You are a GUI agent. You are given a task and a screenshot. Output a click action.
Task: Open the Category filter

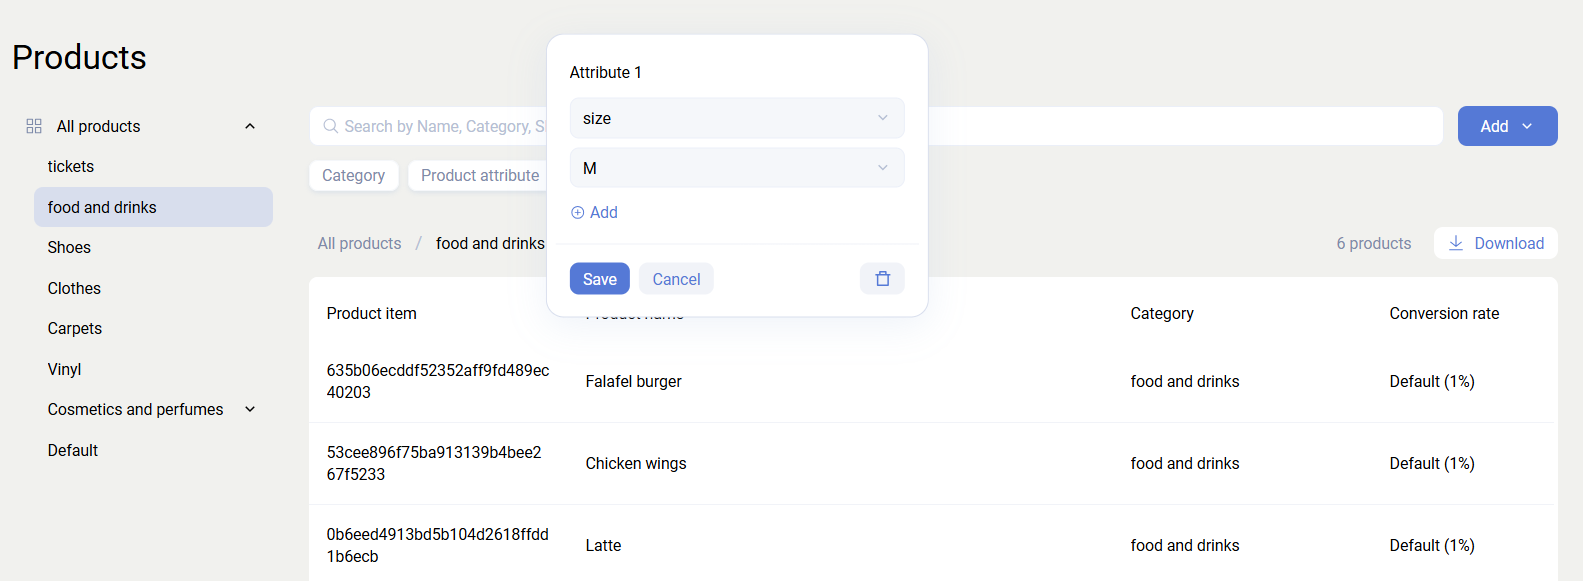pyautogui.click(x=353, y=175)
